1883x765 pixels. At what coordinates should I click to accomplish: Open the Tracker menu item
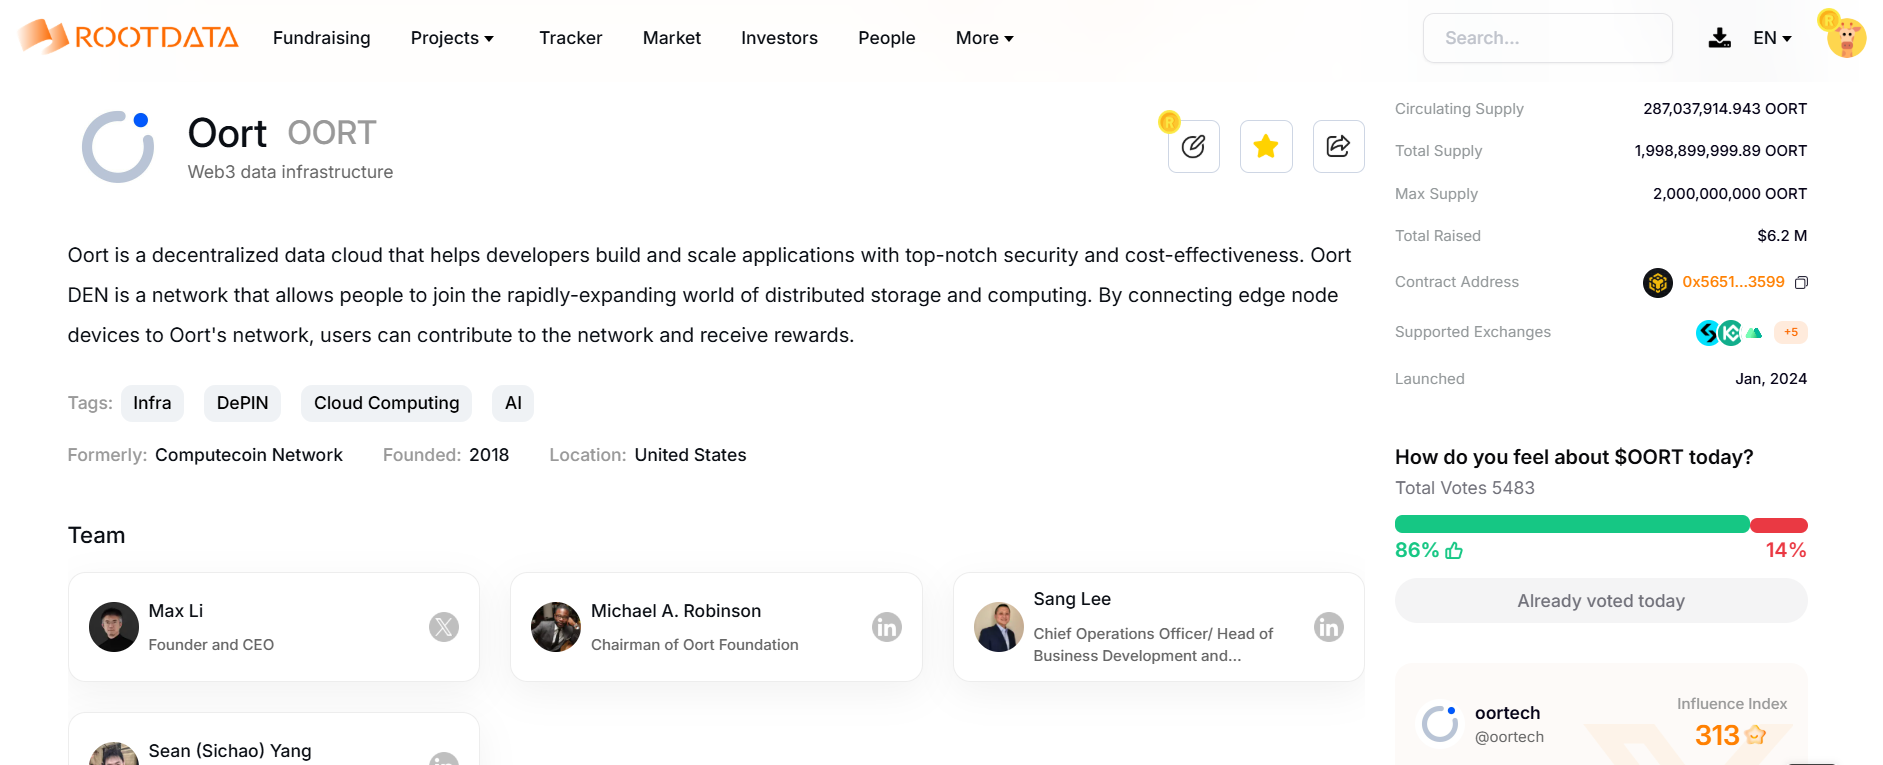pyautogui.click(x=570, y=38)
